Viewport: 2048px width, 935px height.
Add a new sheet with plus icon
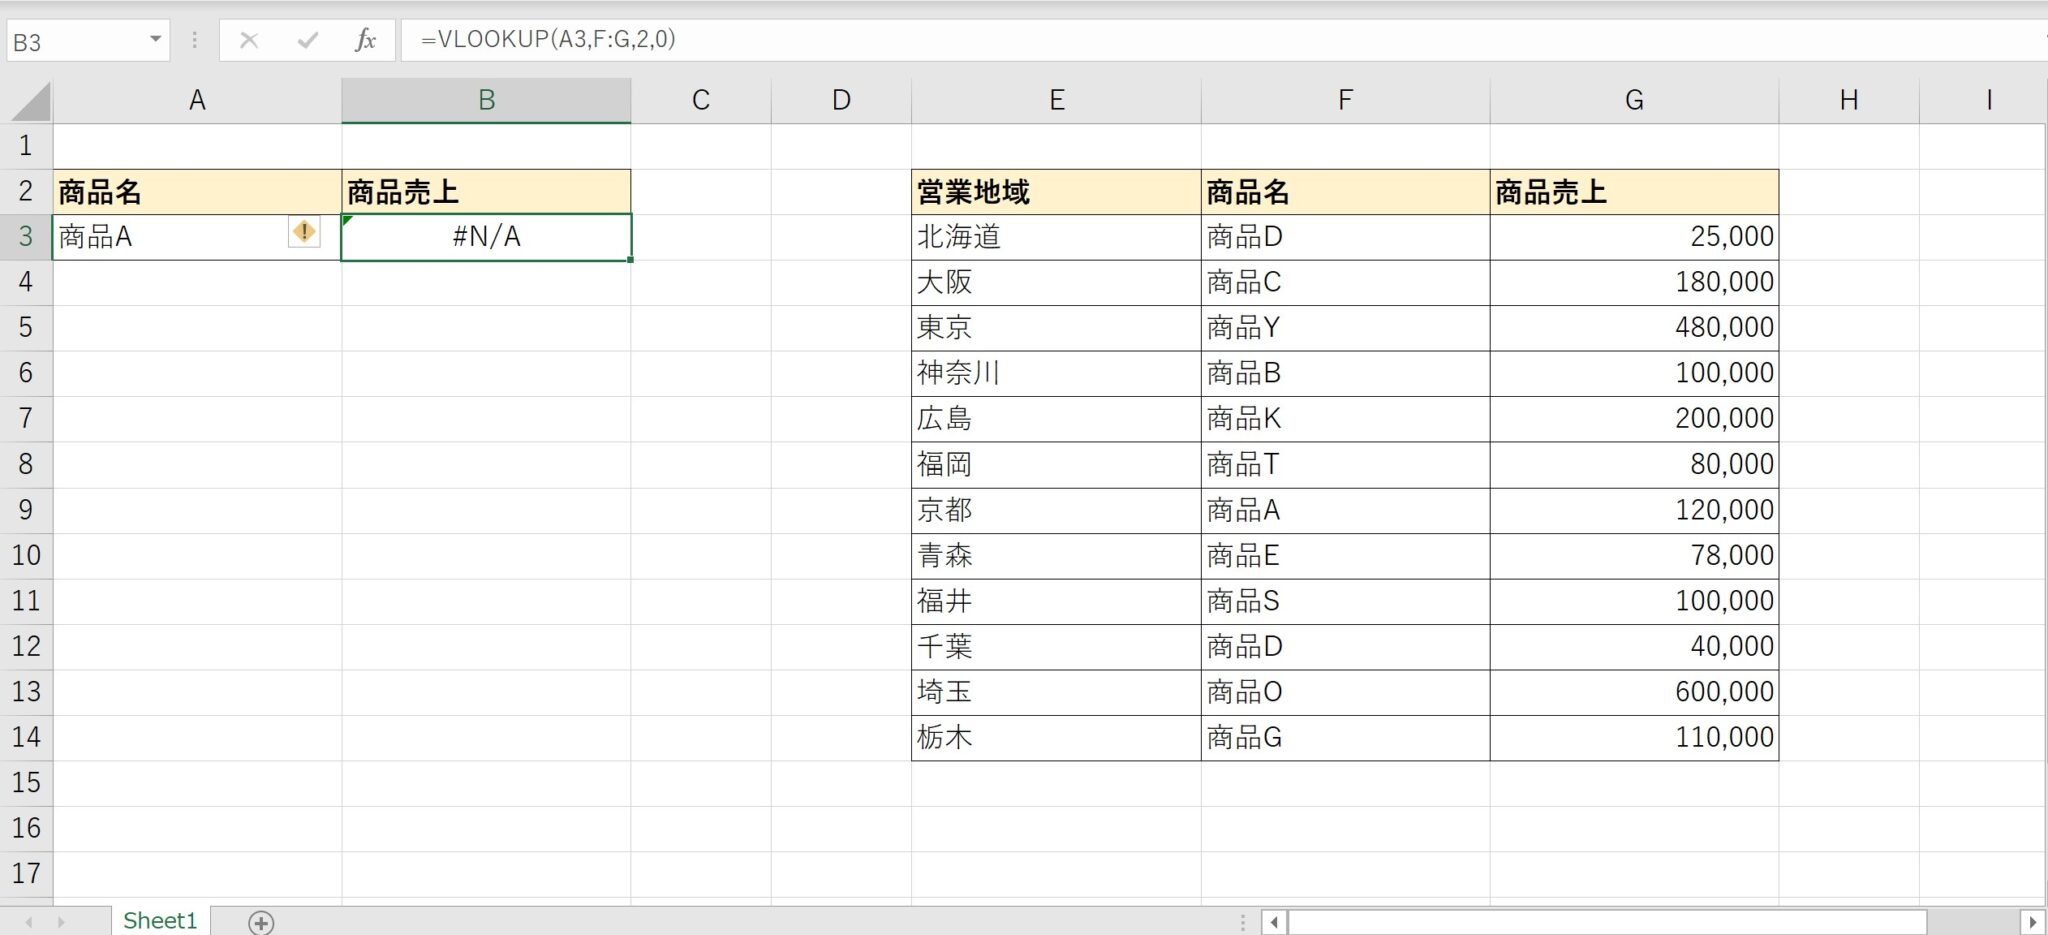(261, 922)
